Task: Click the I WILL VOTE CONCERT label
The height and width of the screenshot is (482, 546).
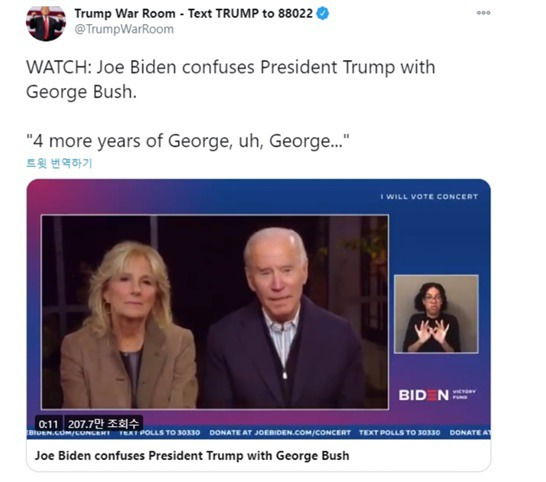Action: coord(429,197)
